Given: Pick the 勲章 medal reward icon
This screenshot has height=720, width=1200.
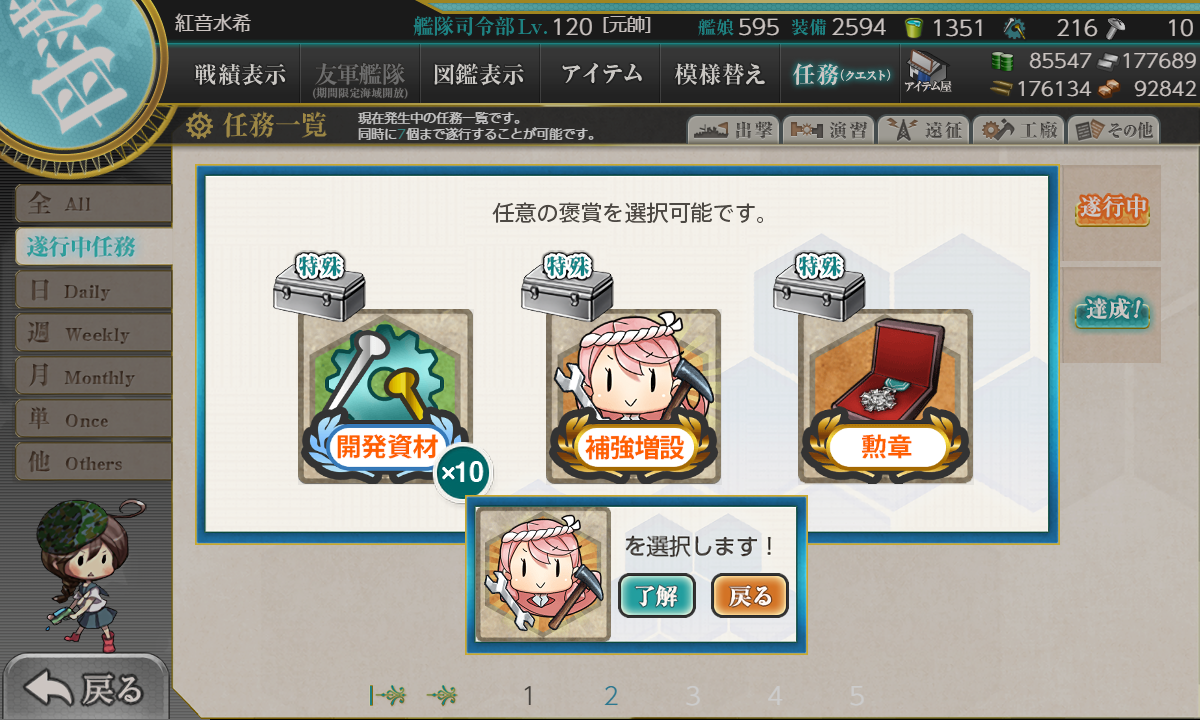Looking at the screenshot, I should click(885, 396).
